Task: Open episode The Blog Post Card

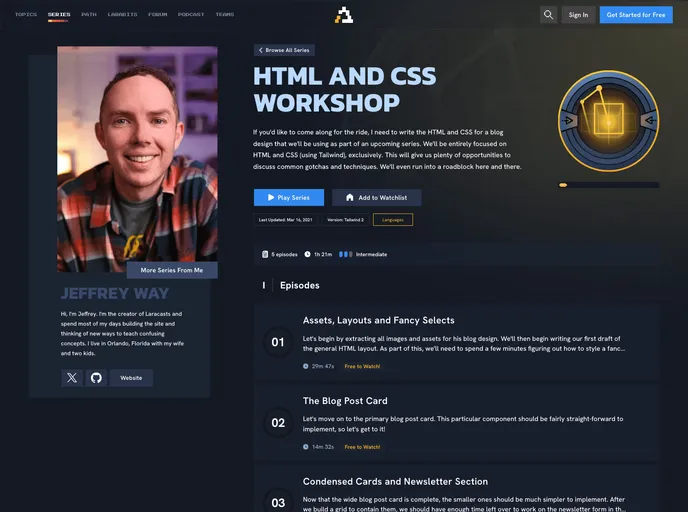Action: pyautogui.click(x=345, y=401)
